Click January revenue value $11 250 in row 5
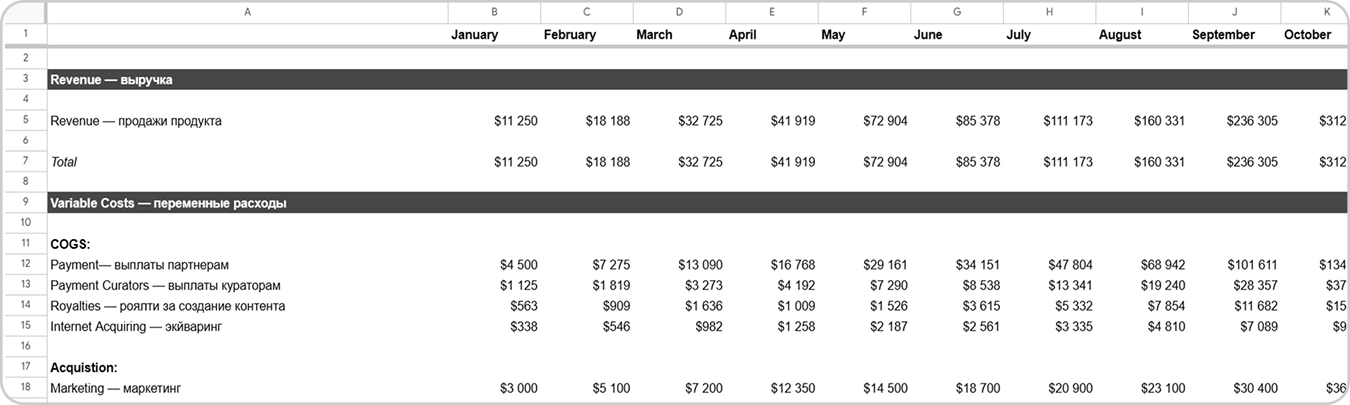The width and height of the screenshot is (1350, 405). pyautogui.click(x=516, y=121)
